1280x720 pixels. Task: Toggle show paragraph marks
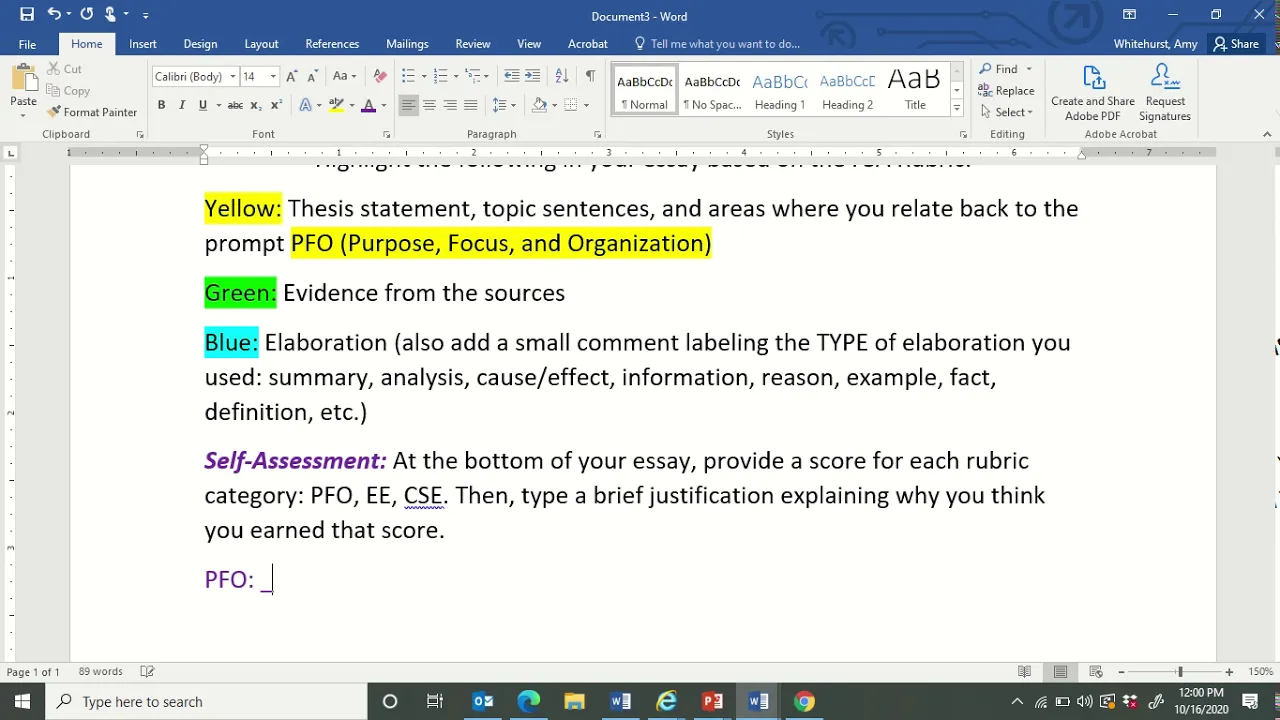coord(590,76)
